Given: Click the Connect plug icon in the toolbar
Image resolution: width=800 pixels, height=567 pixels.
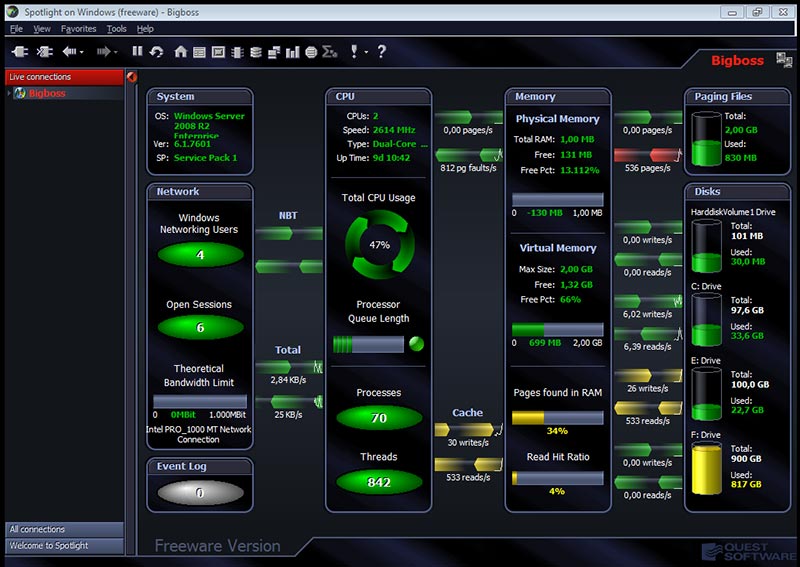Looking at the screenshot, I should click(20, 52).
